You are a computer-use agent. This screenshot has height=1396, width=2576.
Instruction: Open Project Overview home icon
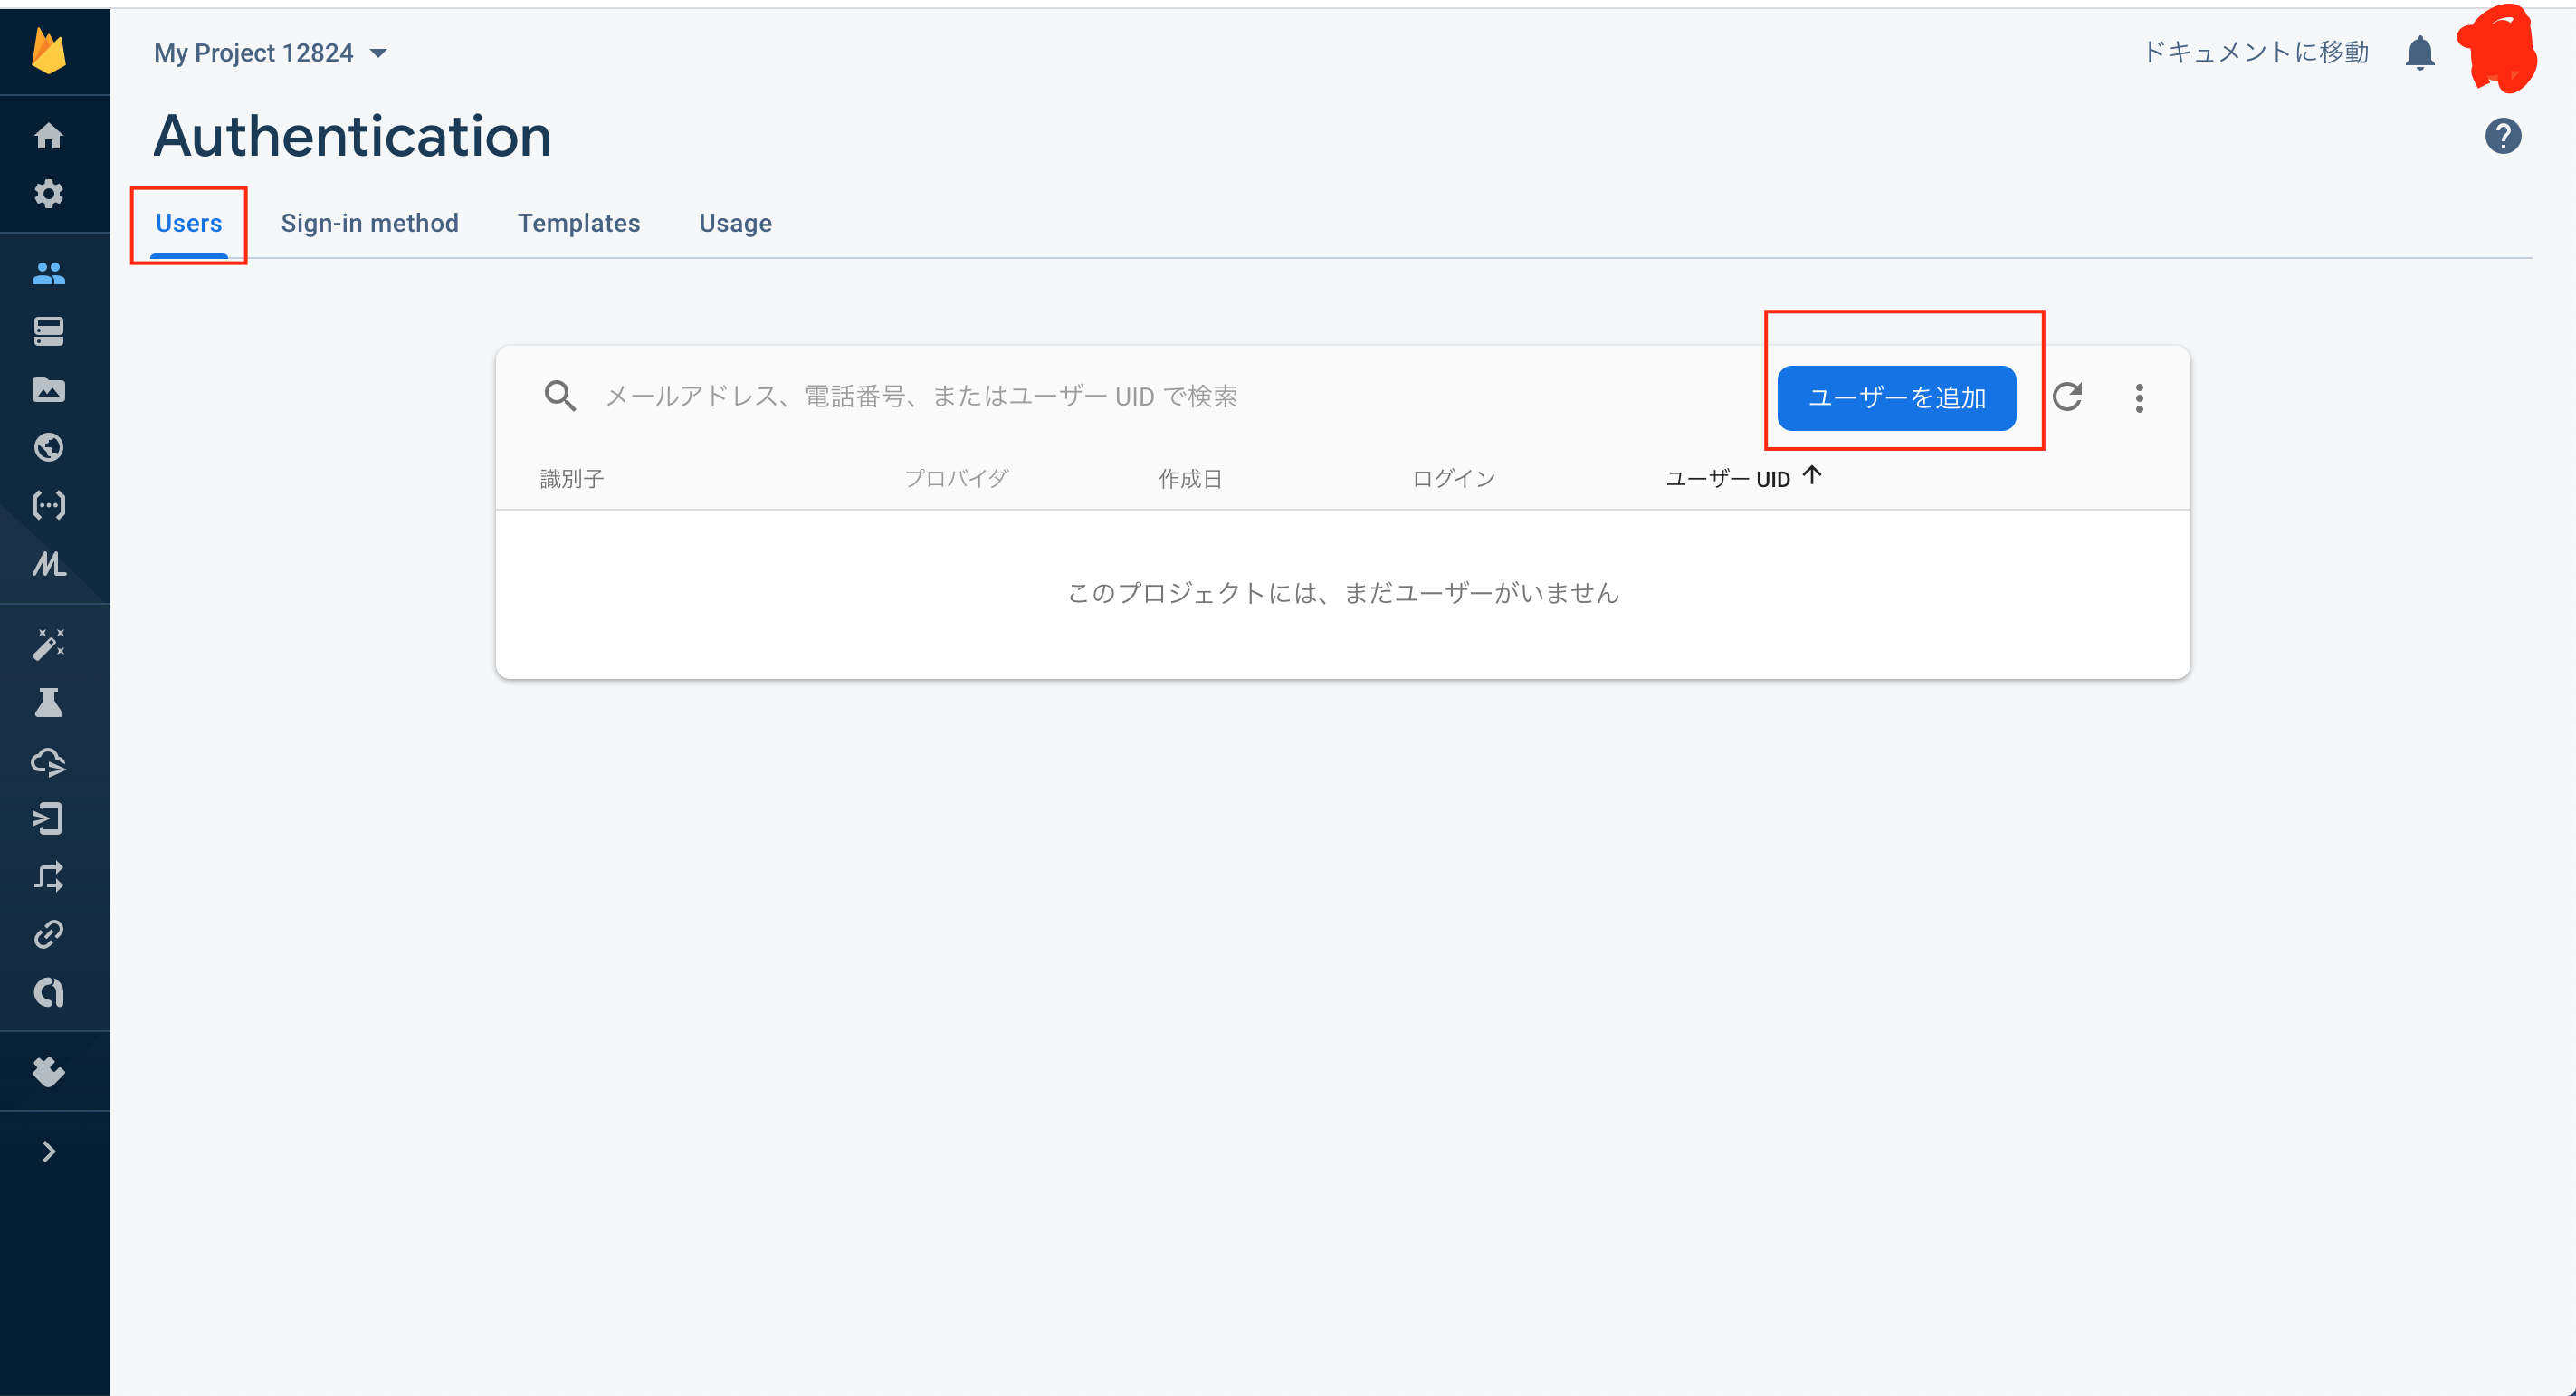coord(48,135)
